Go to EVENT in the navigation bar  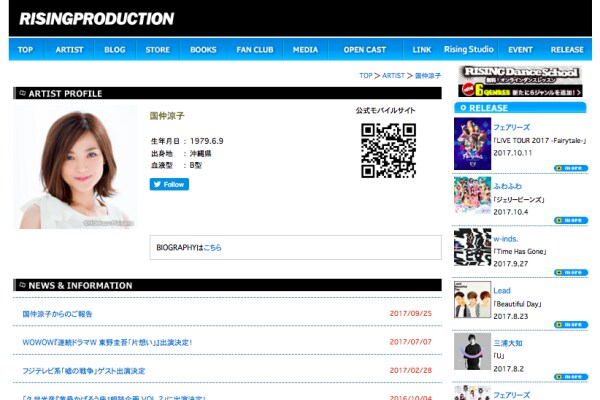[520, 50]
